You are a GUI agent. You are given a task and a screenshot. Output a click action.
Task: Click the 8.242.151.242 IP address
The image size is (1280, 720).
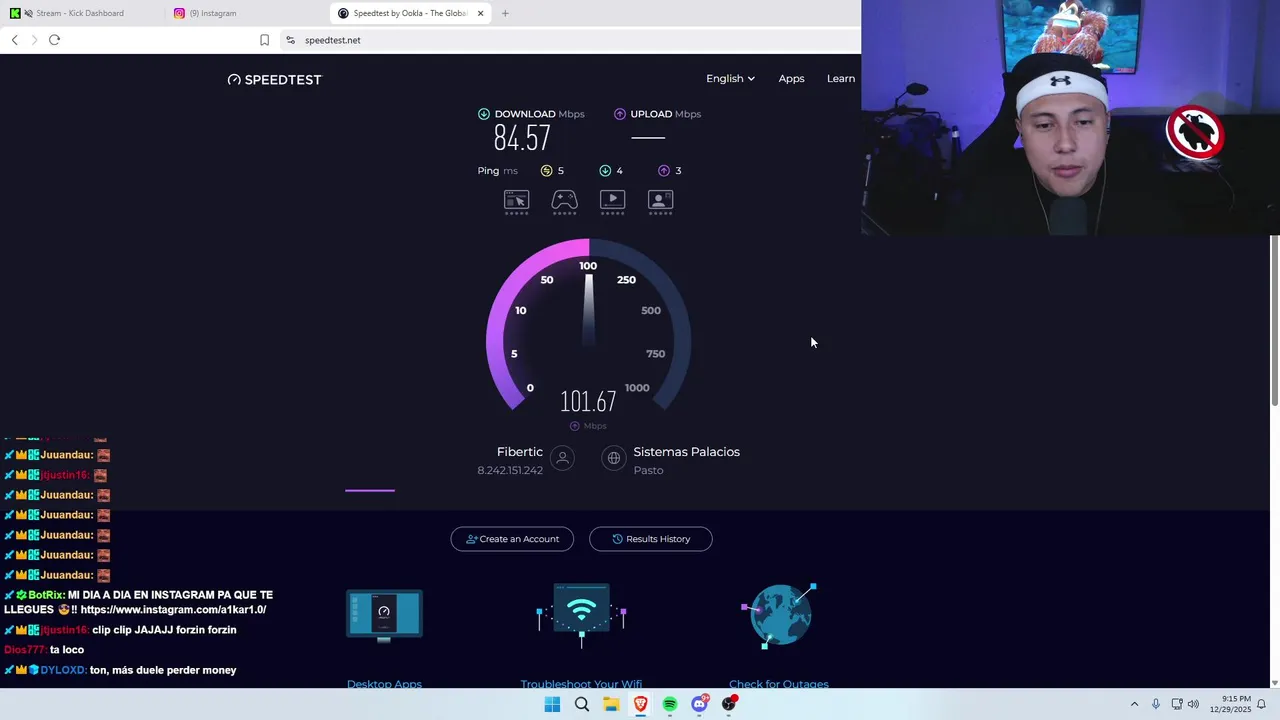click(x=510, y=470)
